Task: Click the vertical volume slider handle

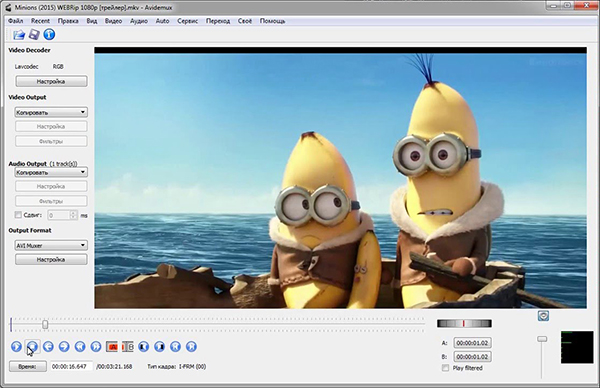Action: [x=542, y=339]
